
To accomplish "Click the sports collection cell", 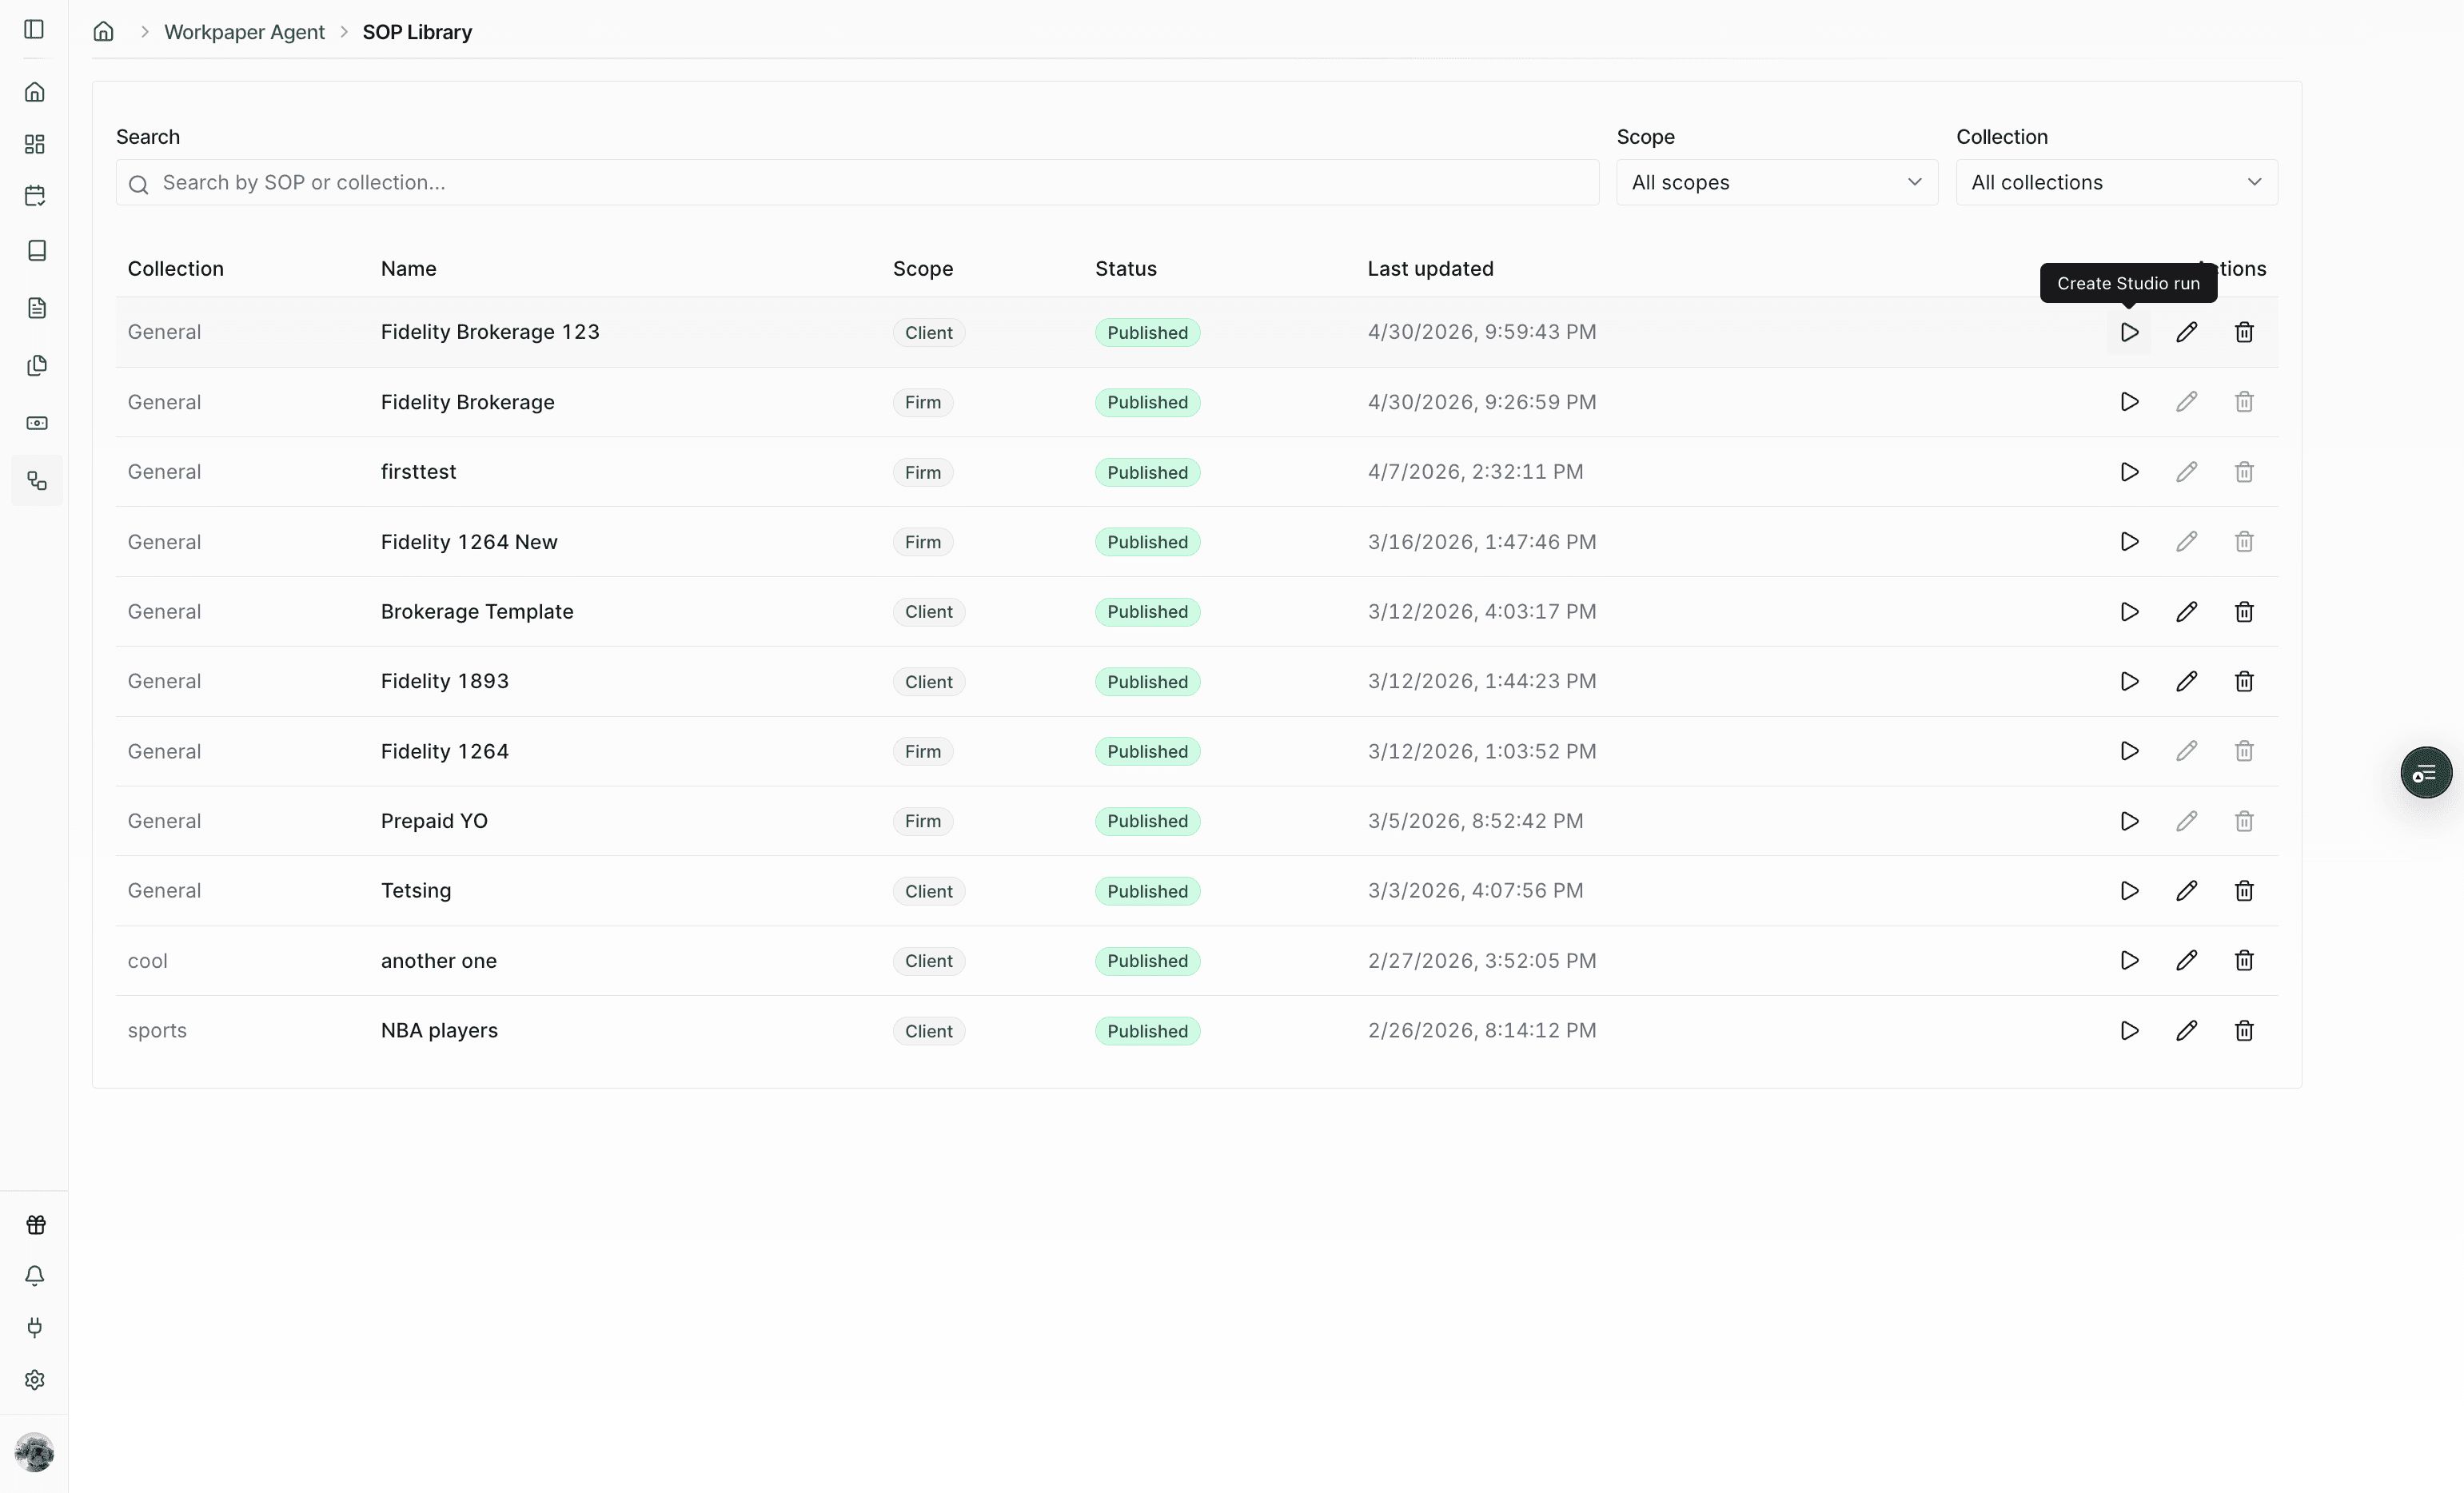I will [157, 1031].
